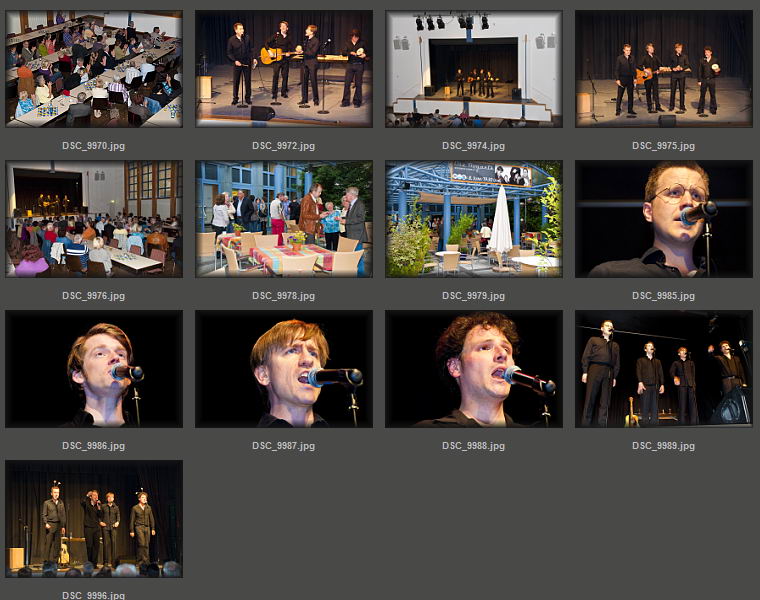760x600 pixels.
Task: Click the wide stage shot thumbnail DSC_9974
Action: pos(473,69)
